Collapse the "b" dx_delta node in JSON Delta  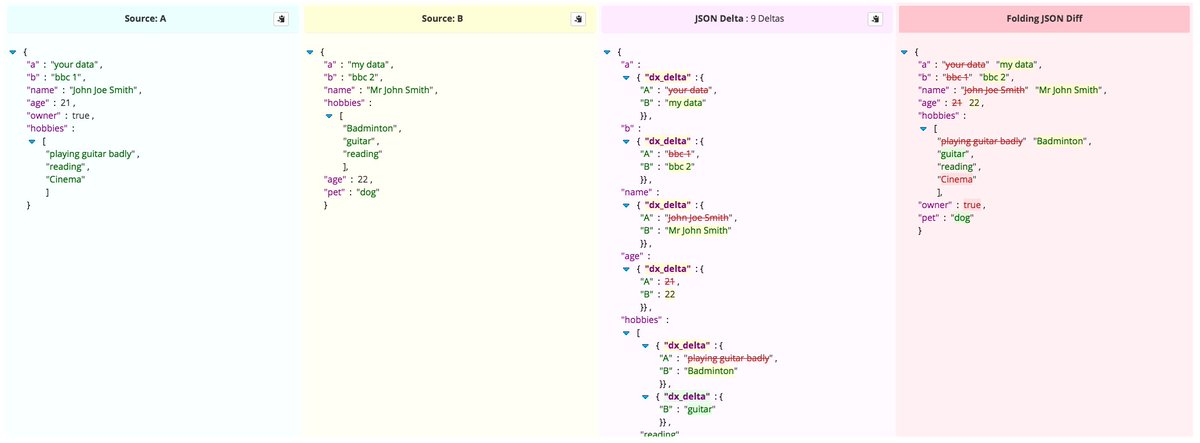coord(626,141)
